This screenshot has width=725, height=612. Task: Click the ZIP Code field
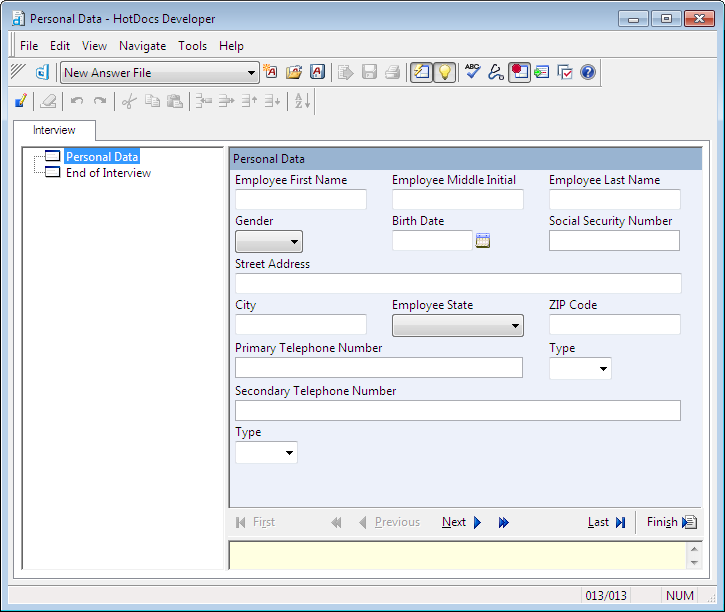pos(614,324)
